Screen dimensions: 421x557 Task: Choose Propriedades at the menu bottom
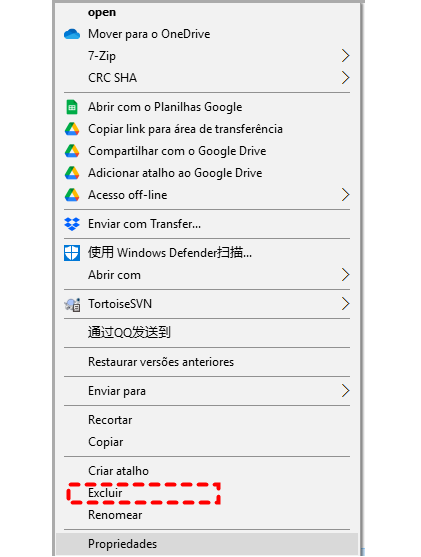click(207, 544)
